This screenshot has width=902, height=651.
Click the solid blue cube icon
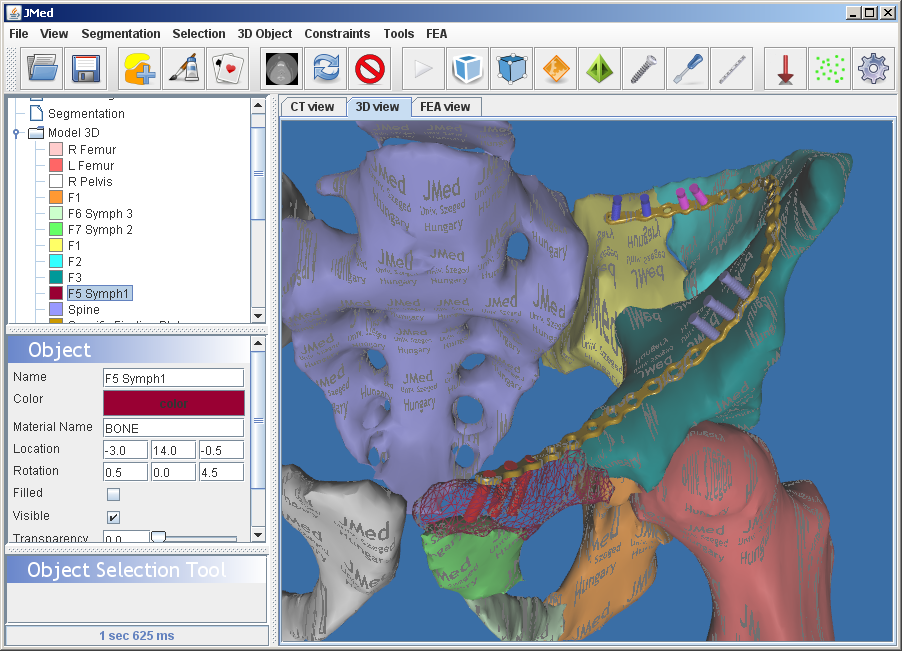(x=467, y=69)
